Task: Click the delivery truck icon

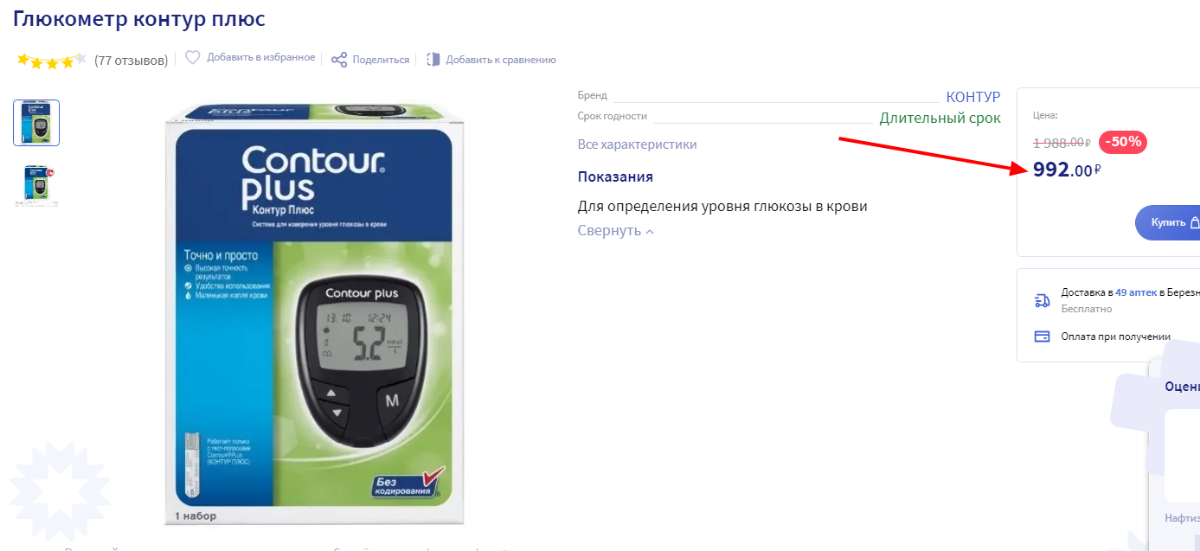Action: (x=1042, y=300)
